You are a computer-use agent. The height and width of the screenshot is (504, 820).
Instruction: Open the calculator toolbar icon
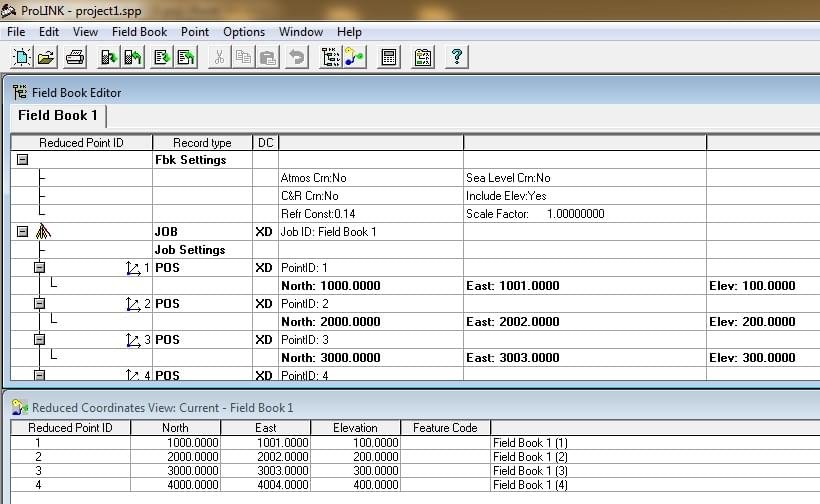tap(389, 57)
